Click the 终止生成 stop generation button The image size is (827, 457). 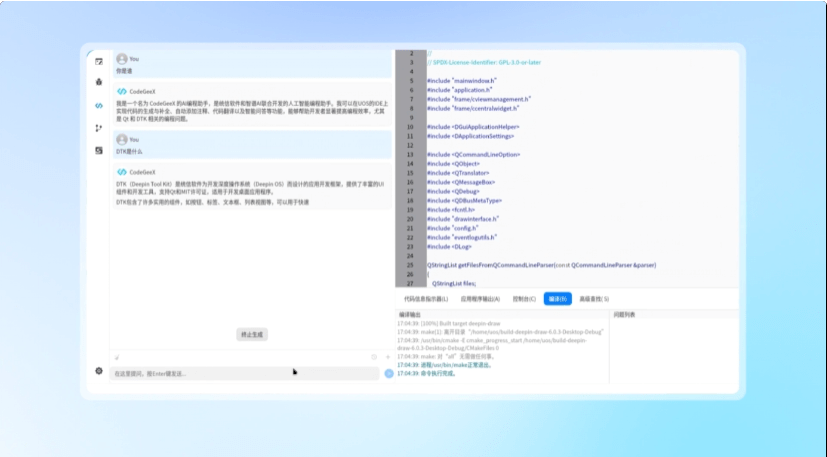[x=252, y=335]
